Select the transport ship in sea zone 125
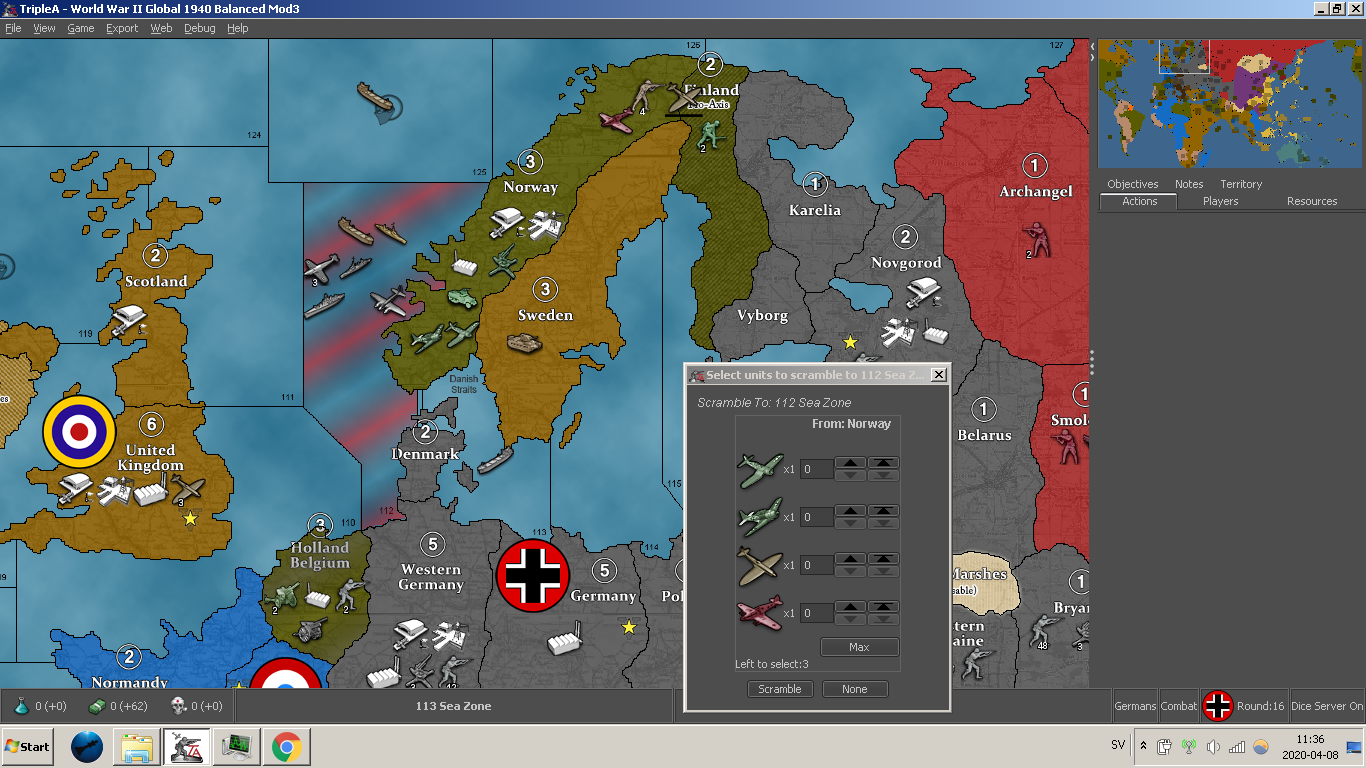 click(378, 97)
